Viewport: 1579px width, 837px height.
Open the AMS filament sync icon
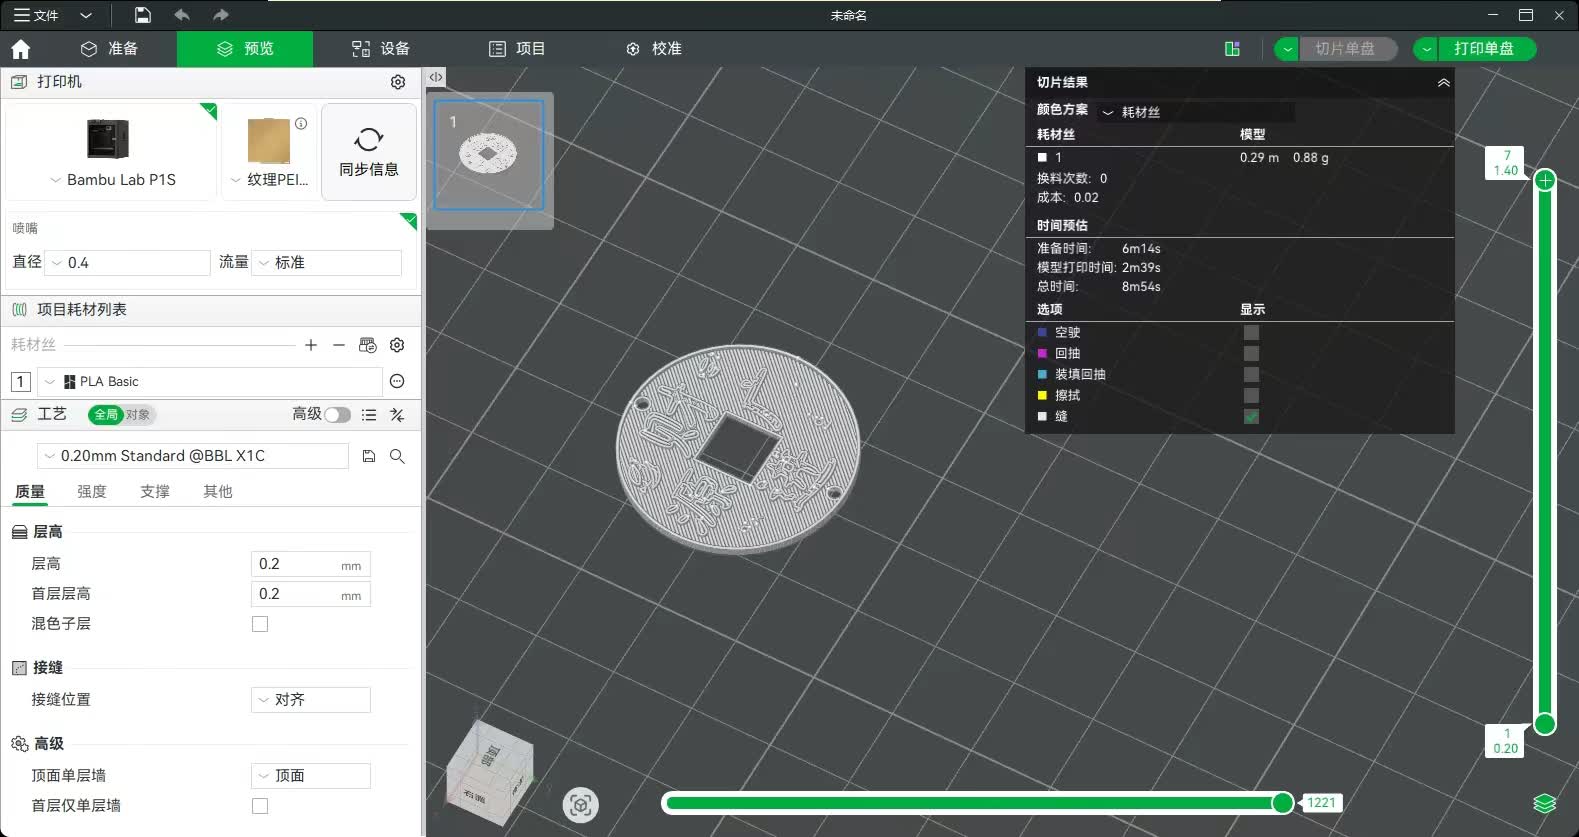368,345
